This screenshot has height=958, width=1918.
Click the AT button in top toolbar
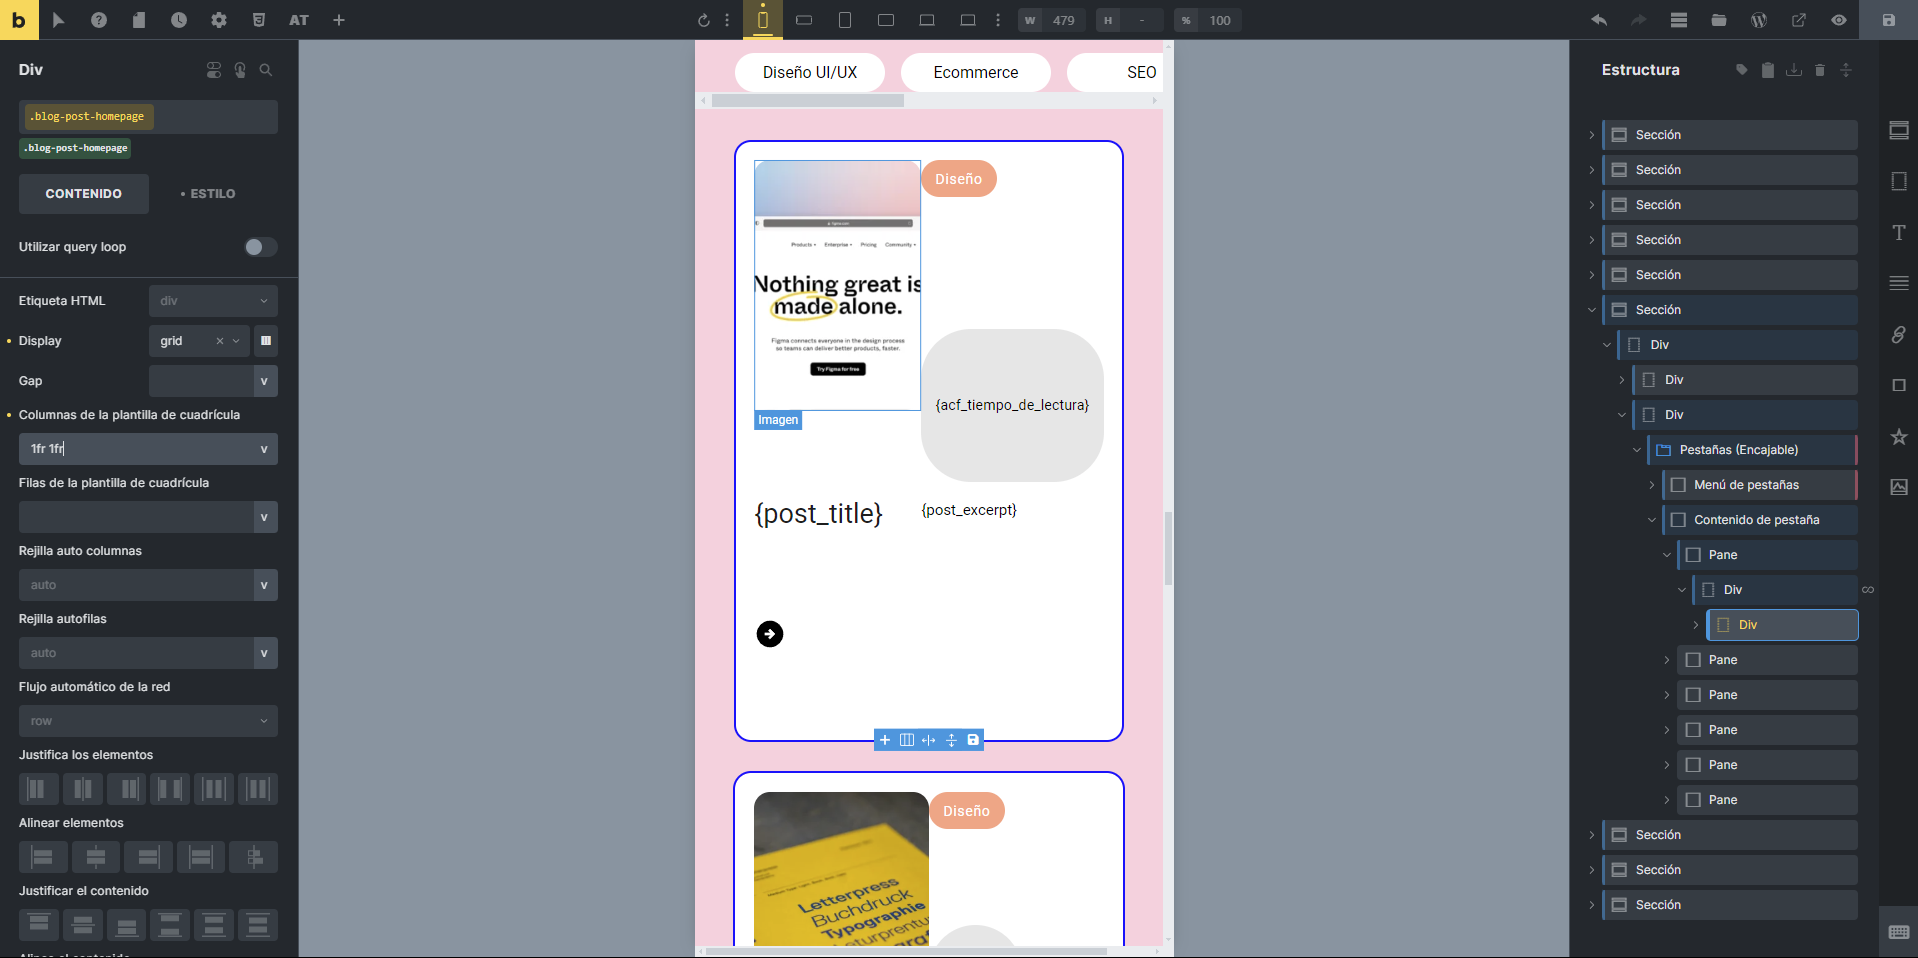coord(299,20)
